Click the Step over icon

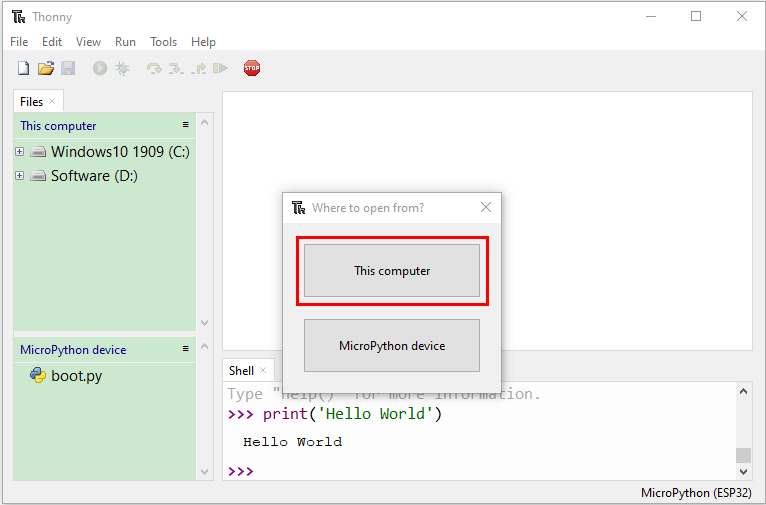pyautogui.click(x=154, y=68)
